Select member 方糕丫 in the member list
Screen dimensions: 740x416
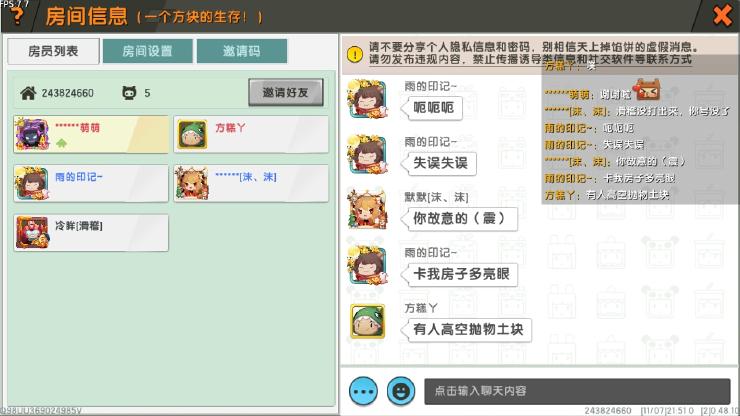251,134
